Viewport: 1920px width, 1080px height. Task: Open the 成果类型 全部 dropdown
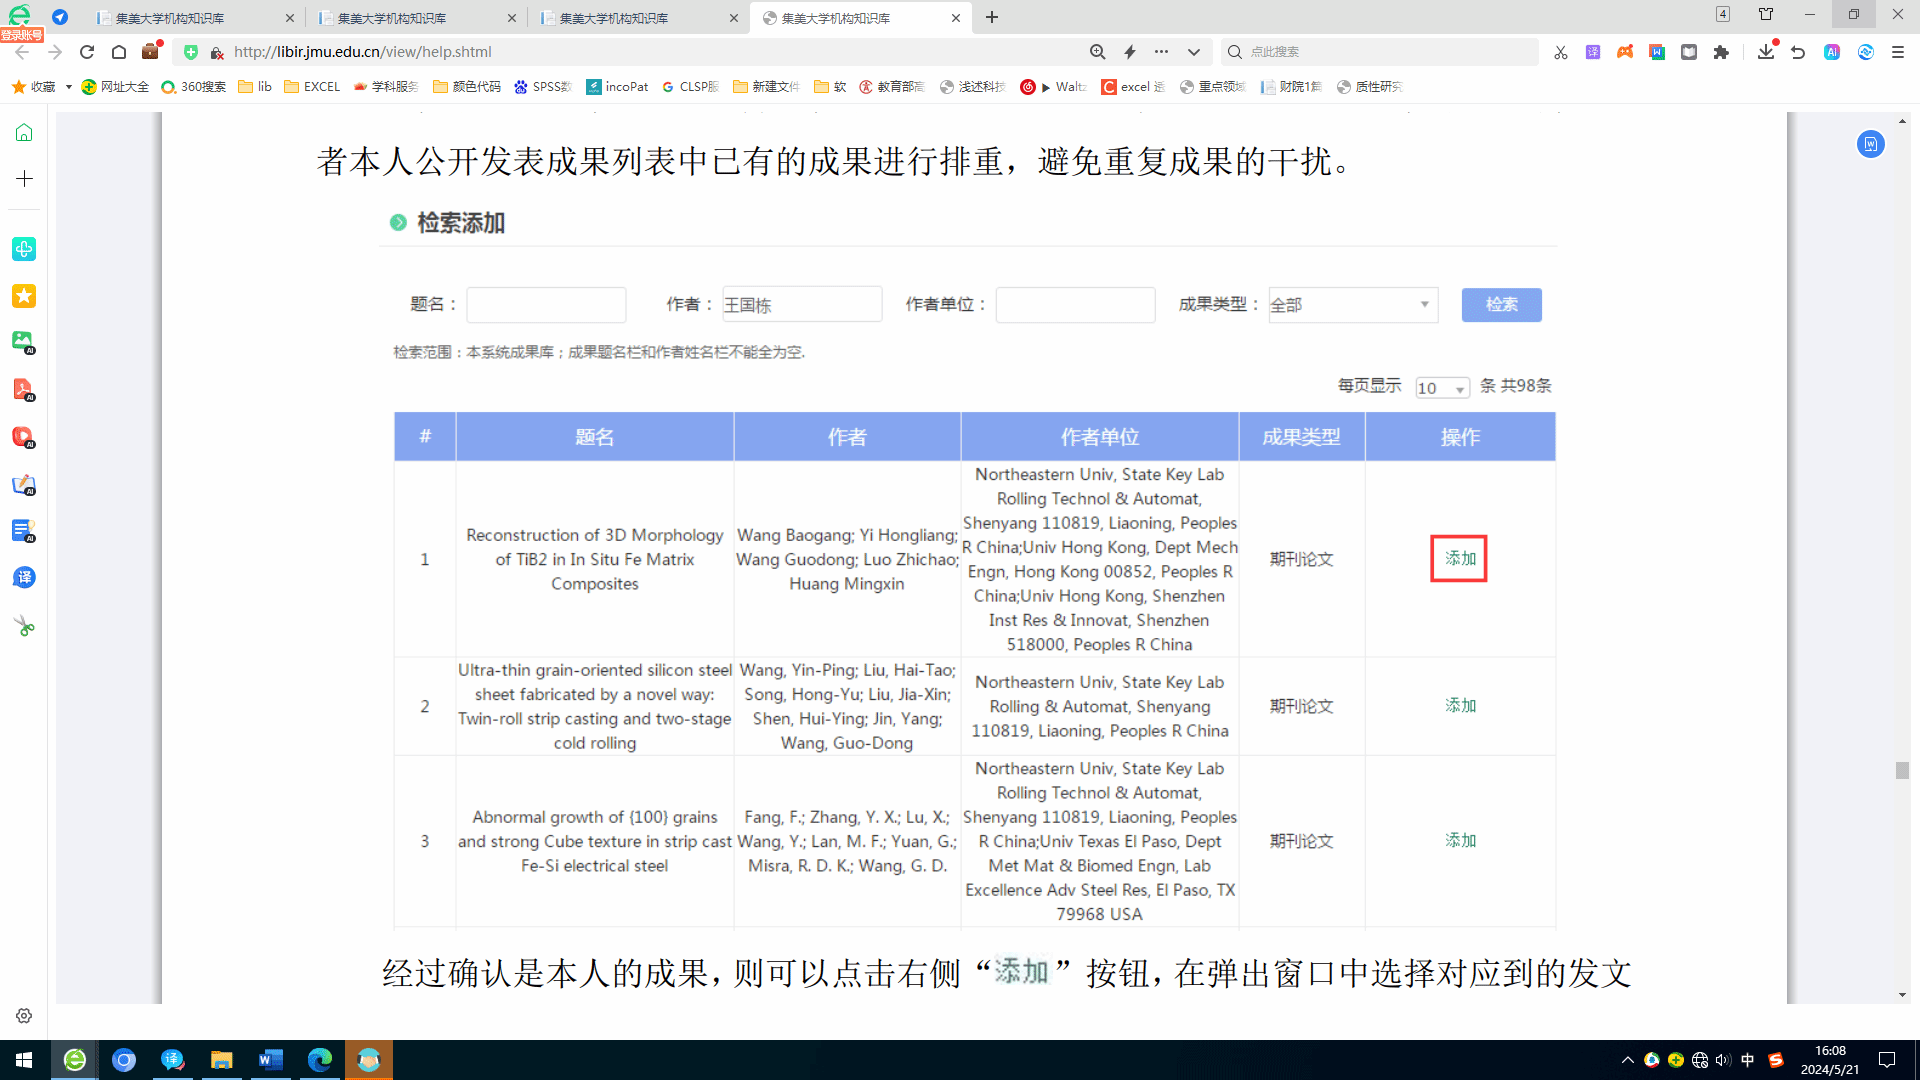1353,305
